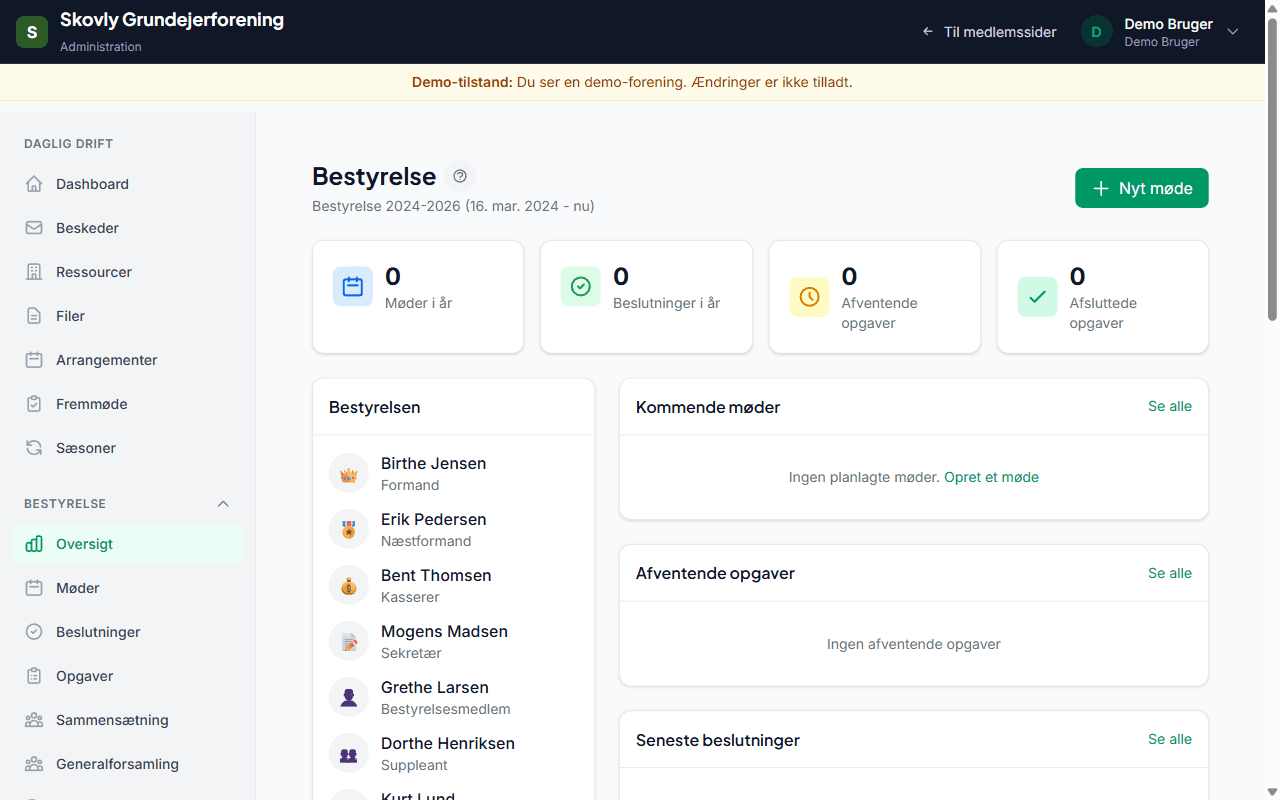Click the back arrow beside Til medlemssider

(x=928, y=32)
